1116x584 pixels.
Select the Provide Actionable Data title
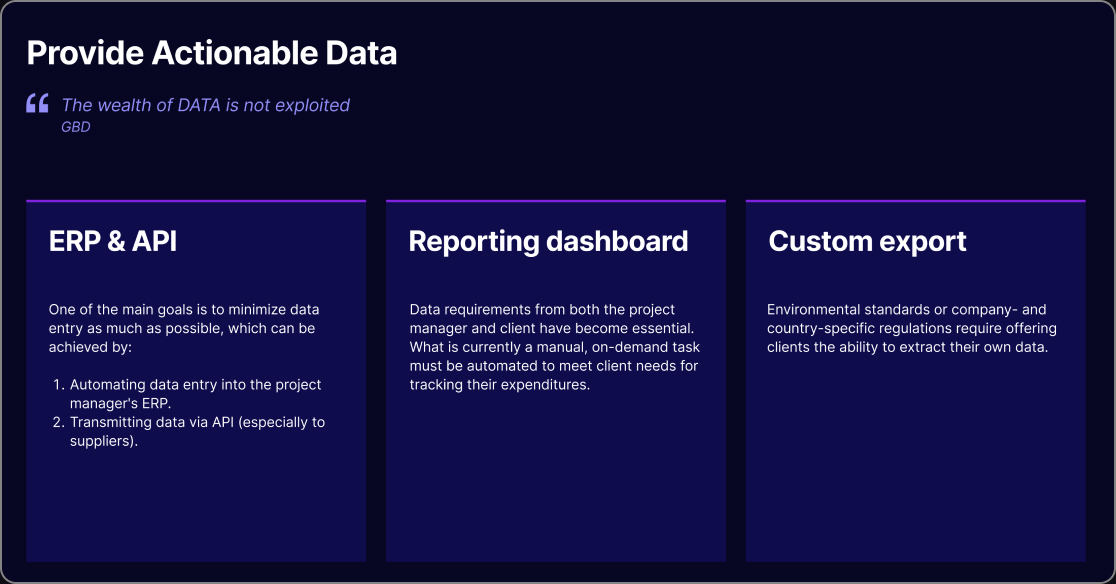[211, 53]
